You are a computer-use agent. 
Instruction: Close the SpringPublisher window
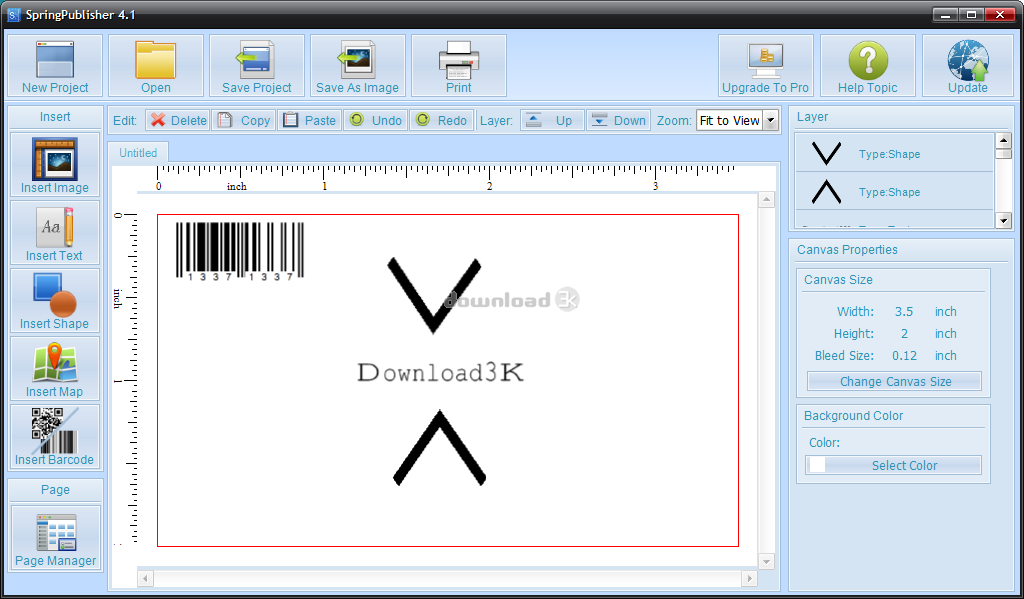pos(999,14)
